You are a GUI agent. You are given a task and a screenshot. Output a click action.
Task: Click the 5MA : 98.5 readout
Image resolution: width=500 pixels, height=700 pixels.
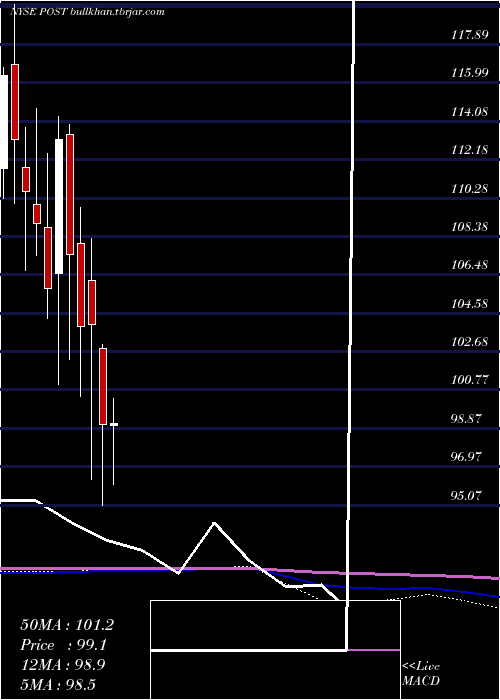(58, 684)
